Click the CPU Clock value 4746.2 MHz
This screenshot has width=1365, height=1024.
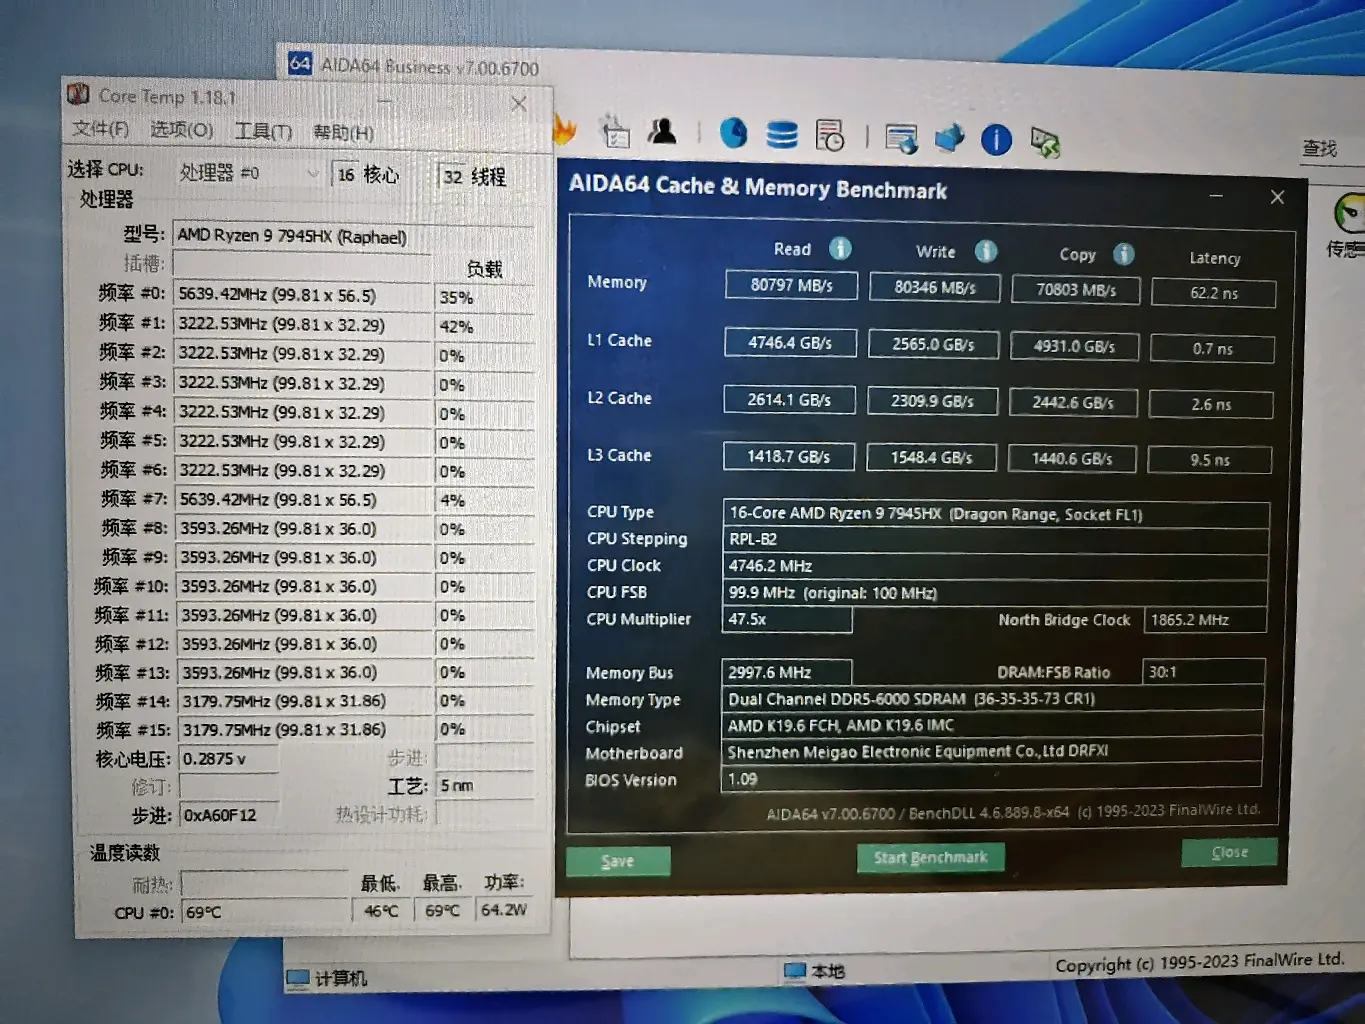(995, 566)
